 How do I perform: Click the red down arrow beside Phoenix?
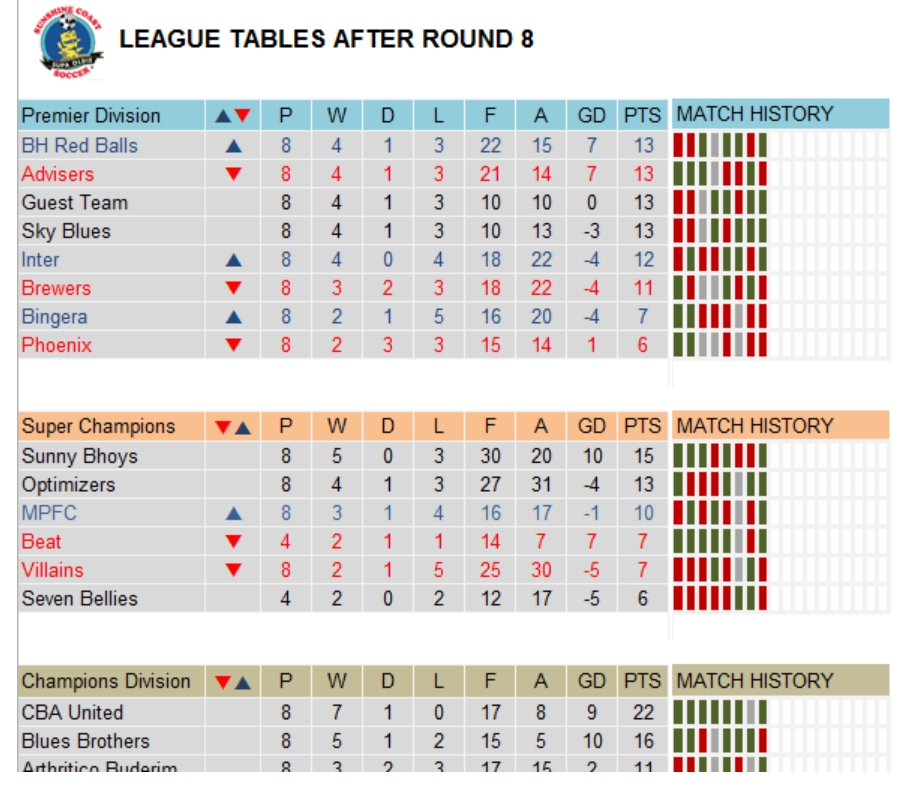click(x=234, y=346)
